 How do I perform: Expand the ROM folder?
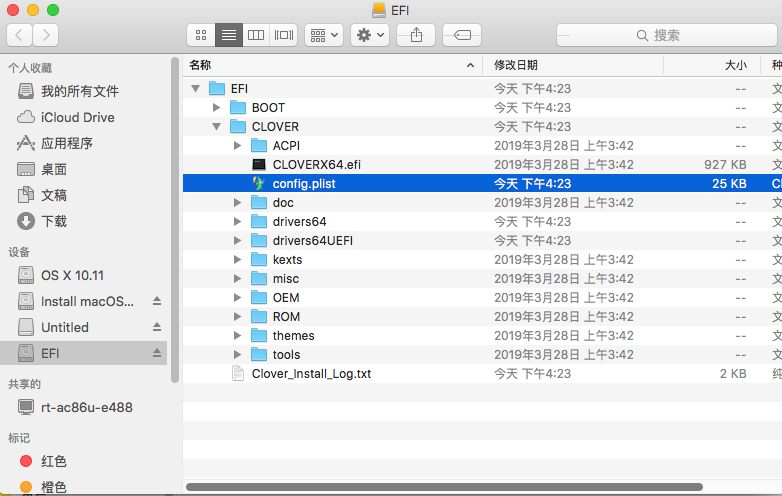(237, 317)
